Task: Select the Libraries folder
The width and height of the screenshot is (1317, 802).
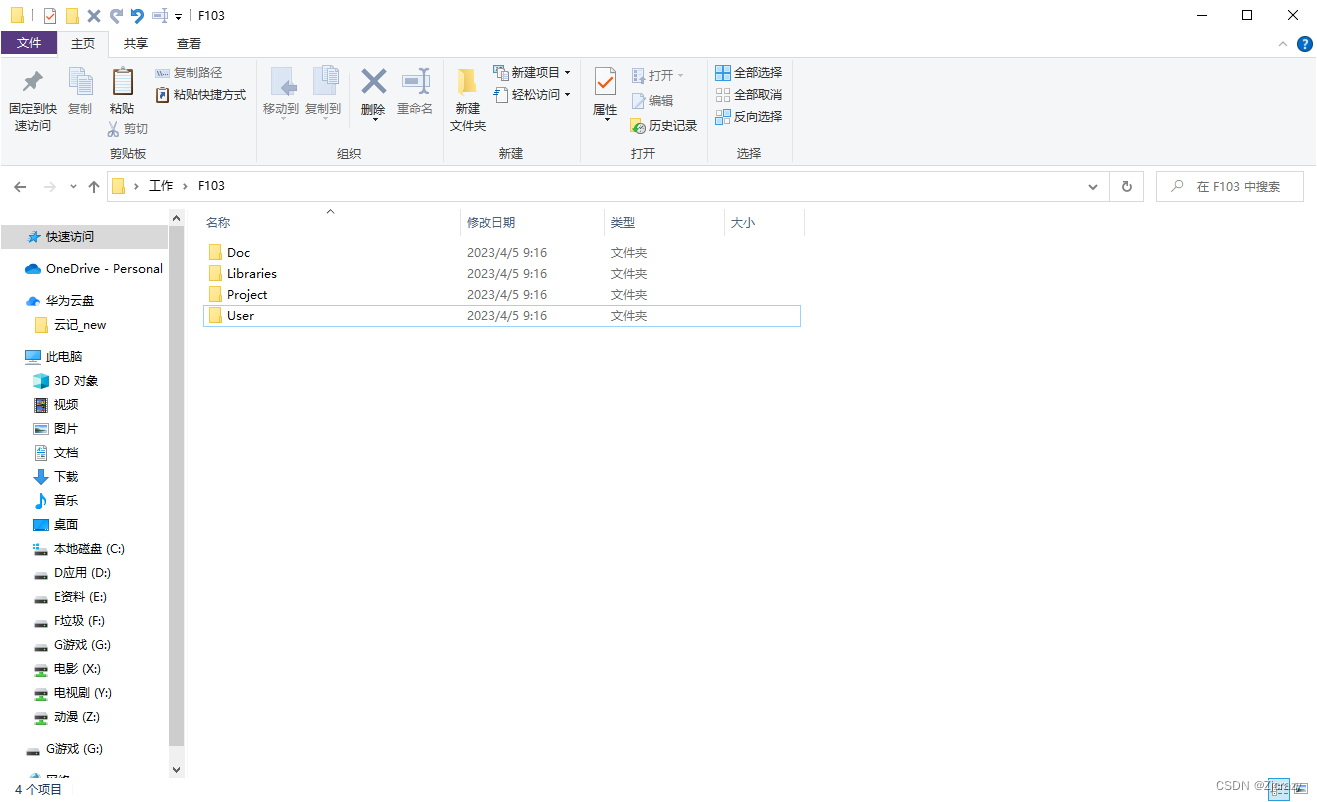Action: pos(501,274)
